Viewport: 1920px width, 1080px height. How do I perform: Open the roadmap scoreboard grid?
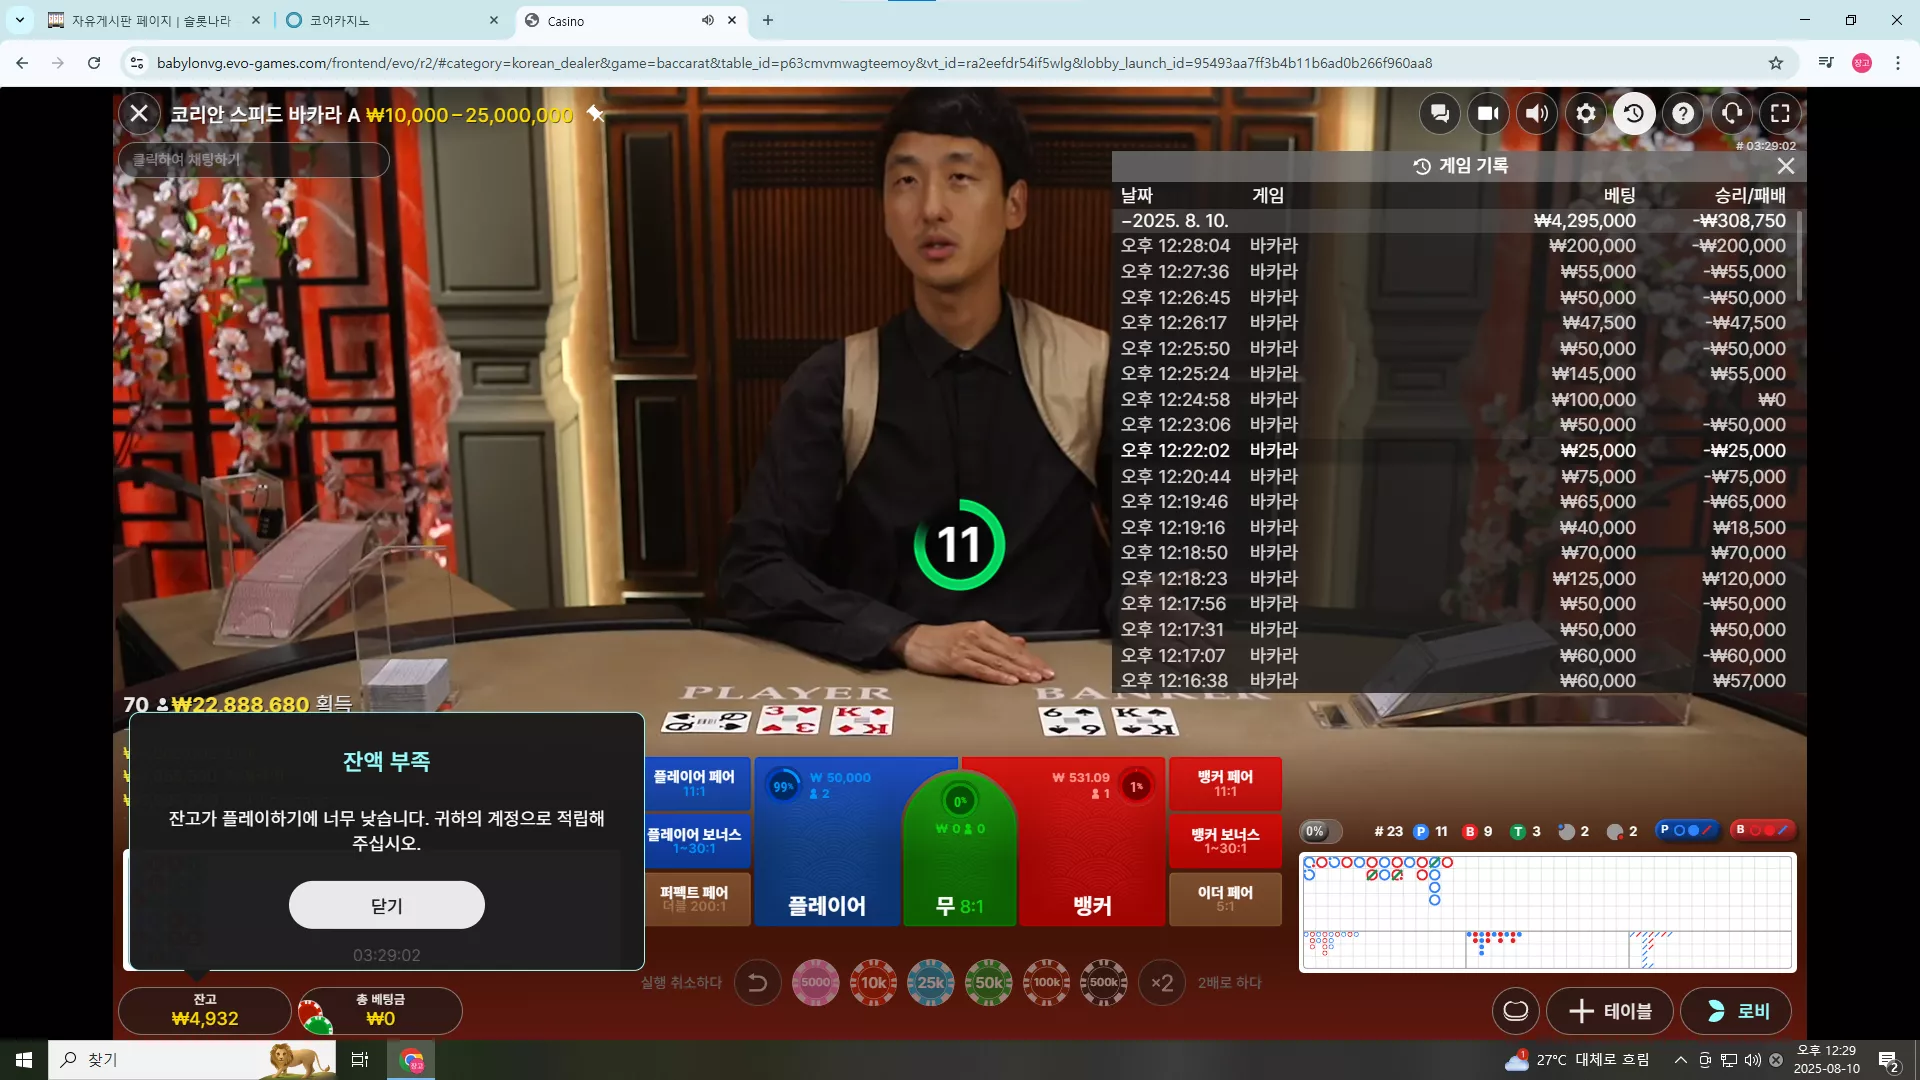pyautogui.click(x=1547, y=912)
